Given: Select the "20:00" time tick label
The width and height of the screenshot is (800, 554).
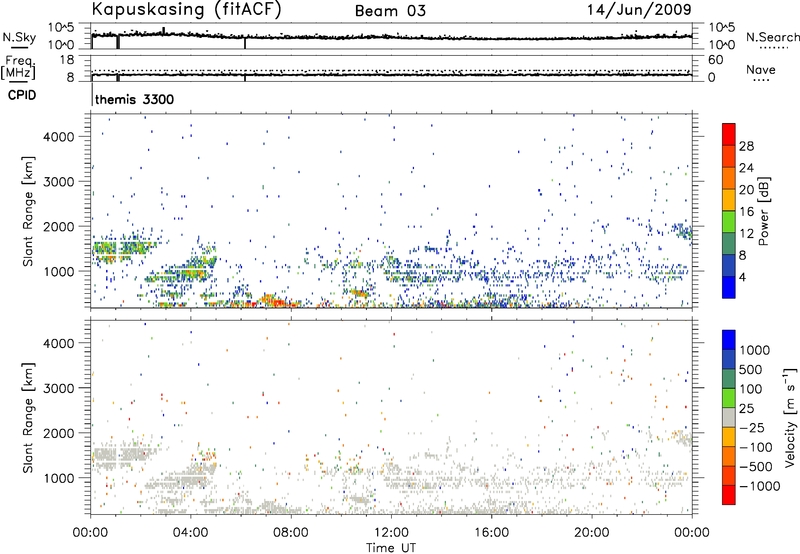Looking at the screenshot, I should [592, 532].
